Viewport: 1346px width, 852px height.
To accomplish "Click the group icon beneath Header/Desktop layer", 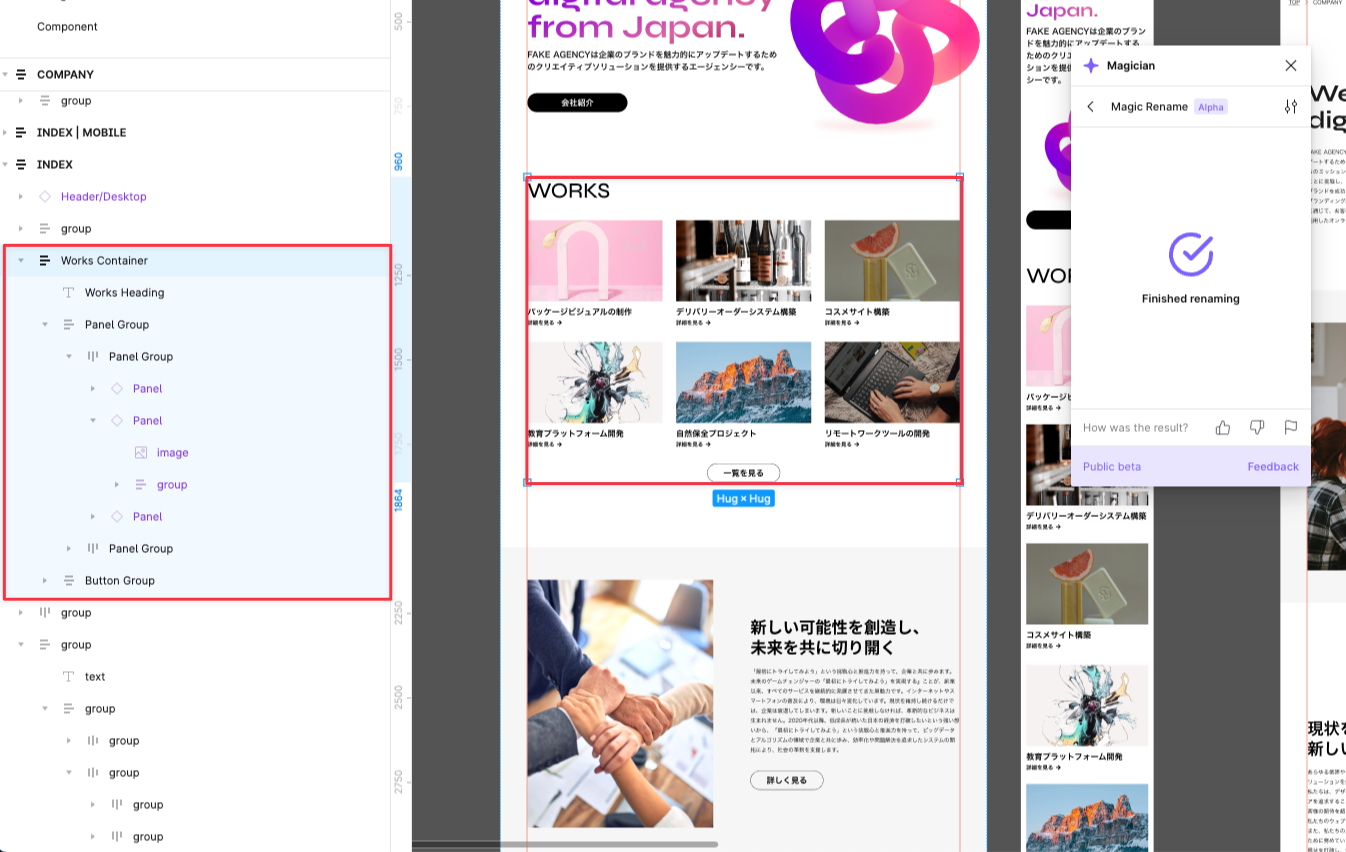I will click(45, 228).
